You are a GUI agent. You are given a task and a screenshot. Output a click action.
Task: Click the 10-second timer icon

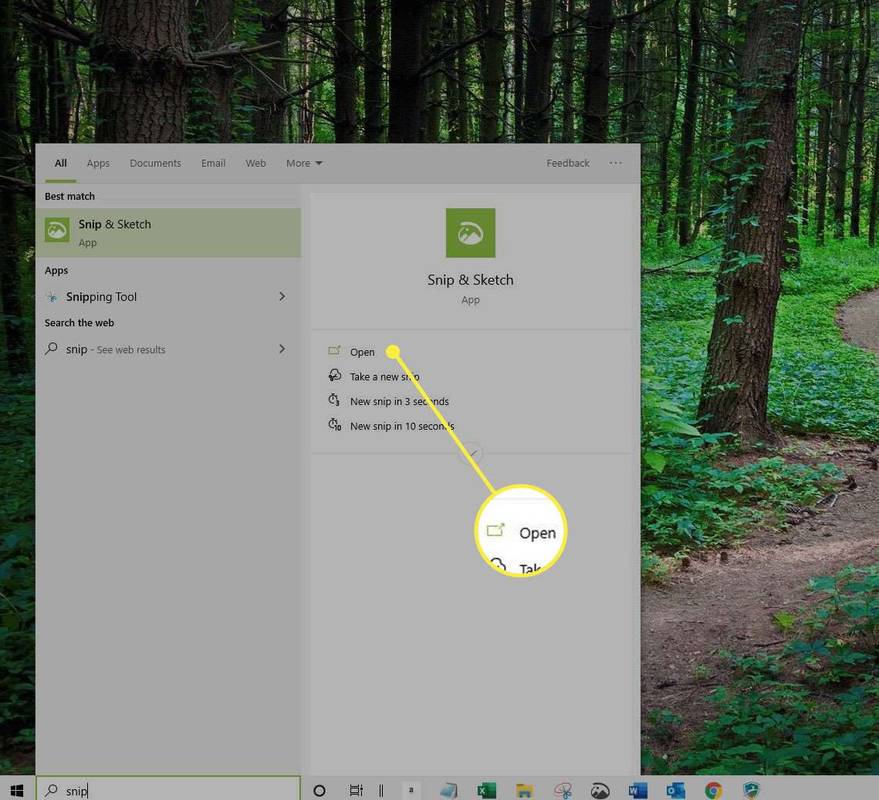335,424
